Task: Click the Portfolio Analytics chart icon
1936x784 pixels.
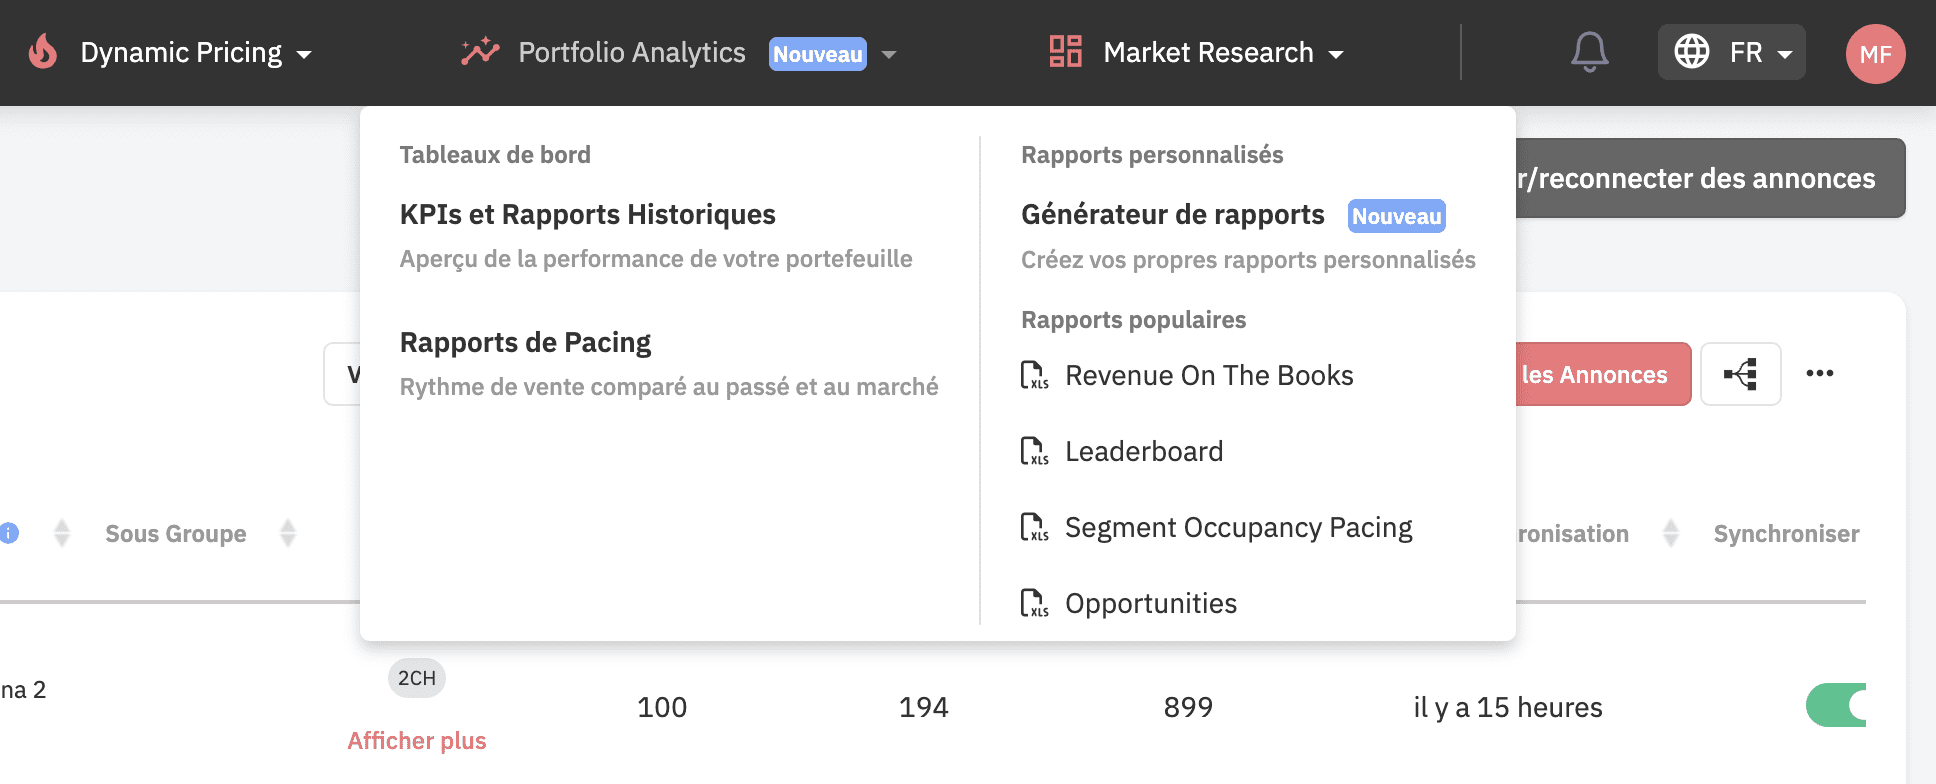Action: pyautogui.click(x=480, y=52)
